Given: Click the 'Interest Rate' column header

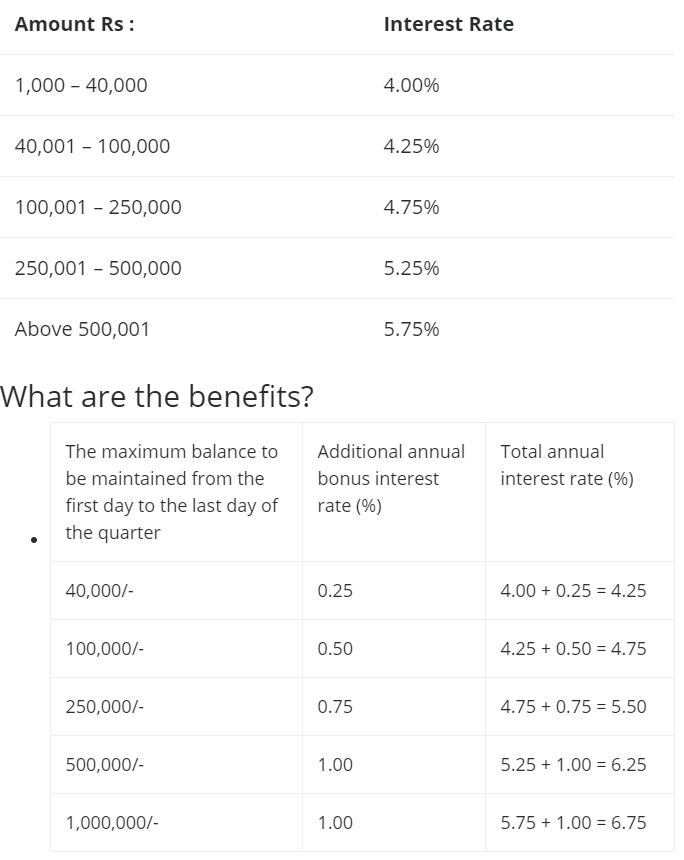Looking at the screenshot, I should tap(449, 24).
